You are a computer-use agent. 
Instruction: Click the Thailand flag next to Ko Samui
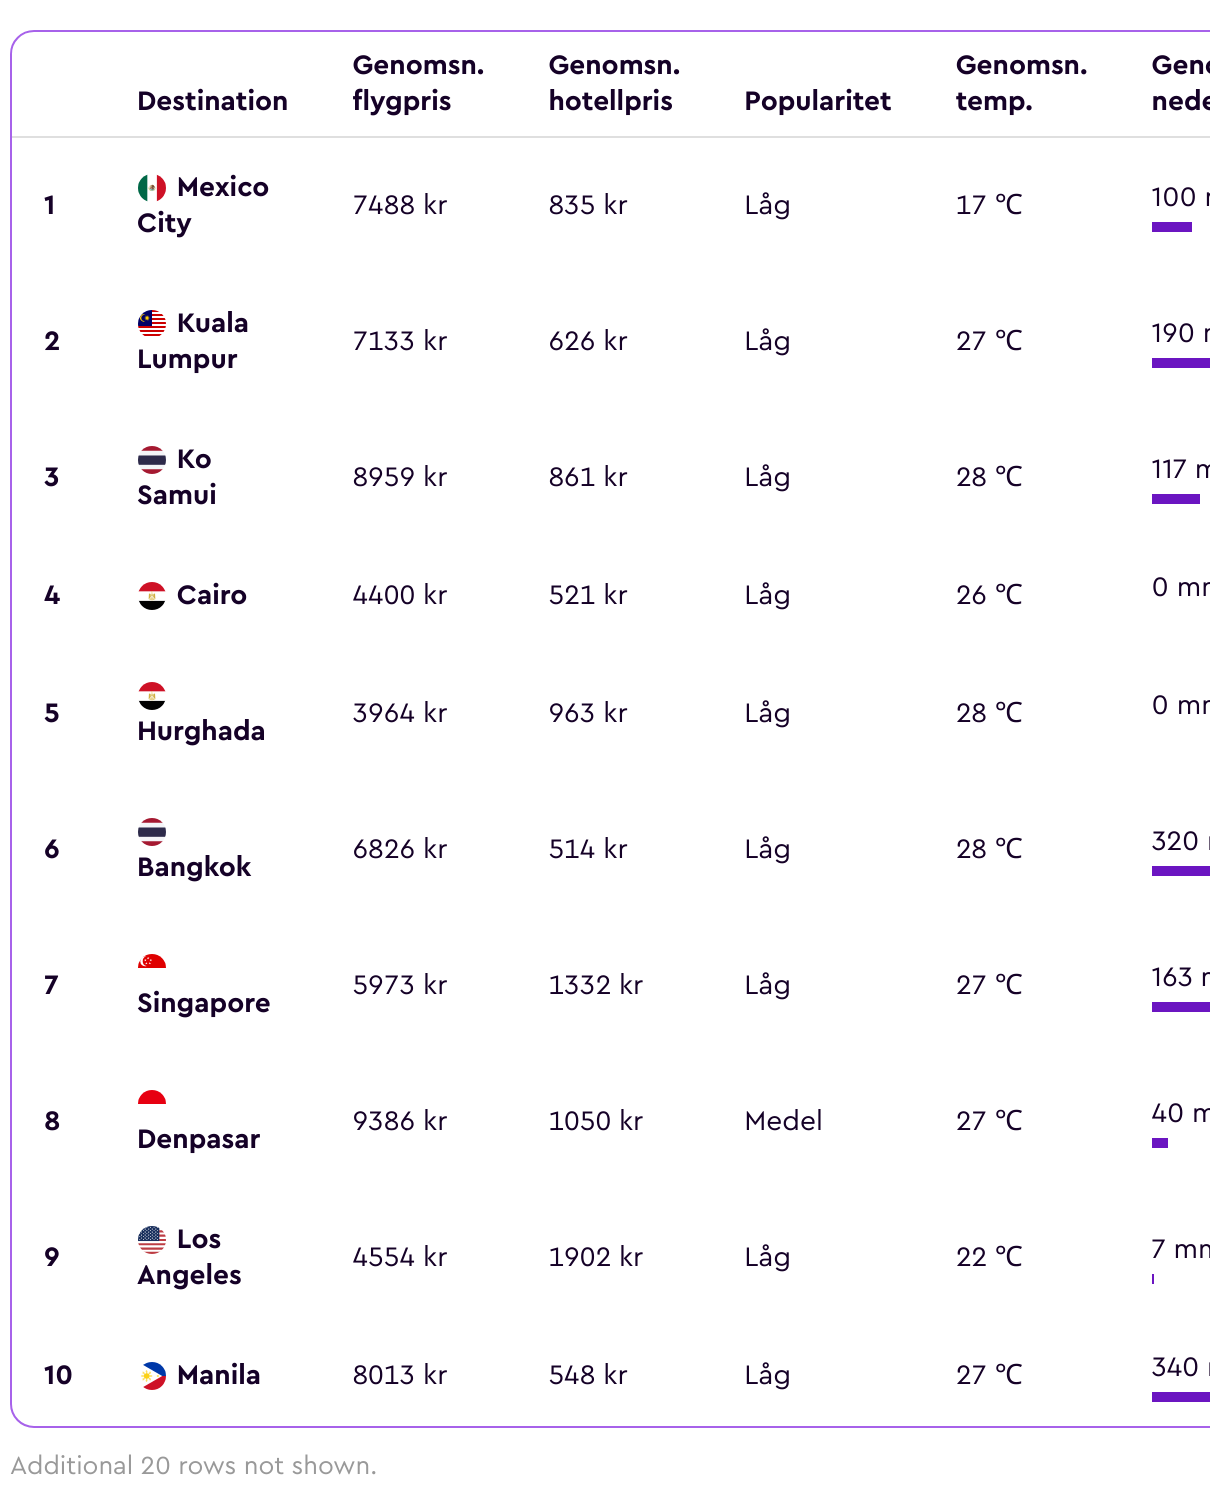click(x=152, y=459)
